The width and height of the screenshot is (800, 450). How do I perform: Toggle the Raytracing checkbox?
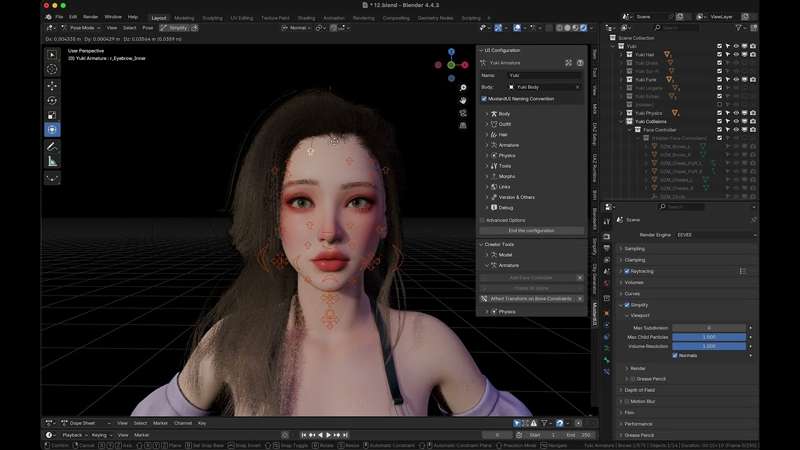(627, 271)
